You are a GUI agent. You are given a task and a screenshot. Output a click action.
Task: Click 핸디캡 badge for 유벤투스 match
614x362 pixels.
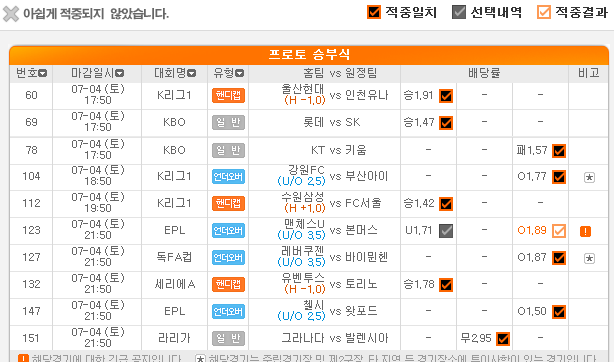tap(228, 285)
